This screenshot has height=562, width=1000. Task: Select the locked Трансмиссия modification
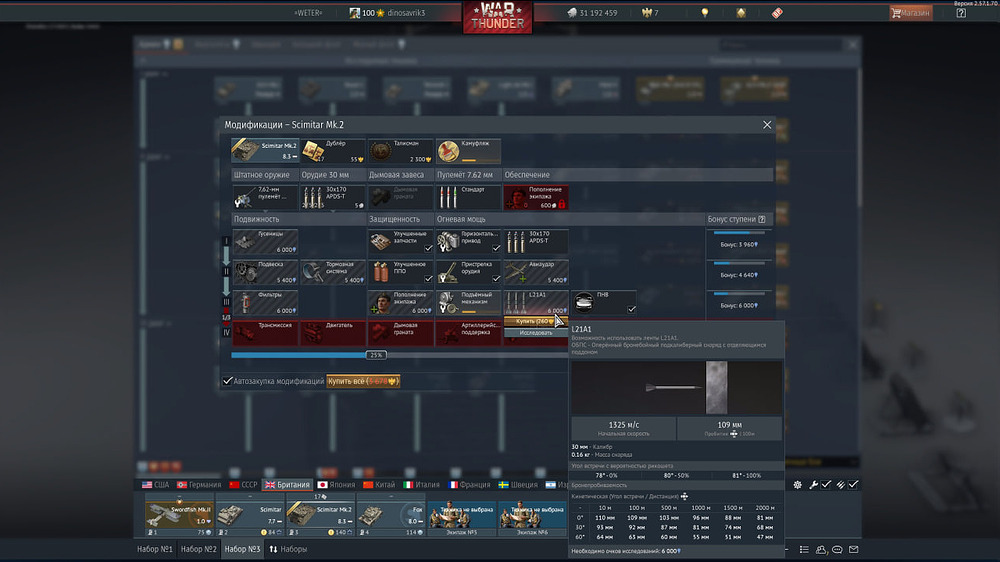[265, 334]
